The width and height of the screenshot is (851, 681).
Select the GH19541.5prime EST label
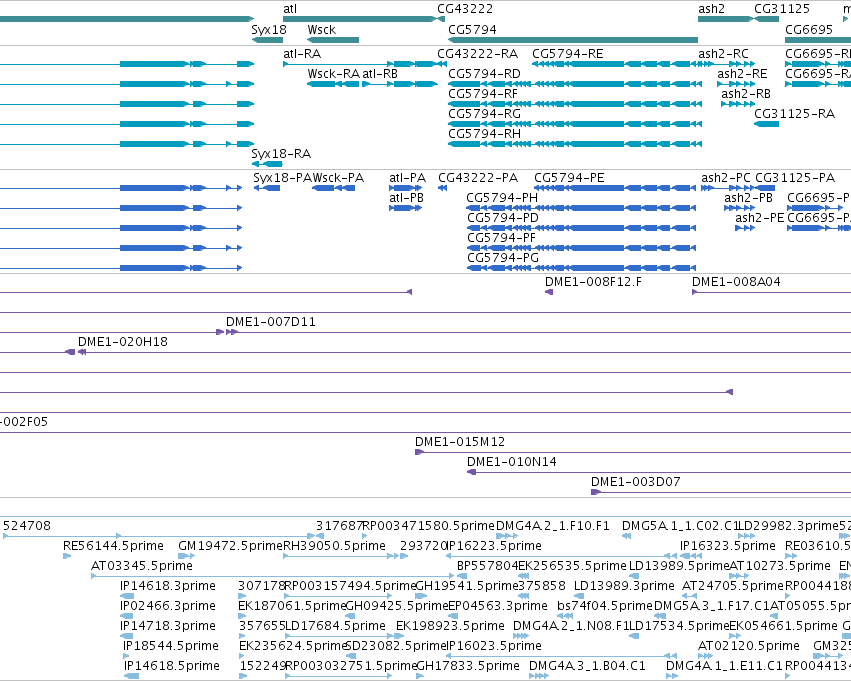467,586
